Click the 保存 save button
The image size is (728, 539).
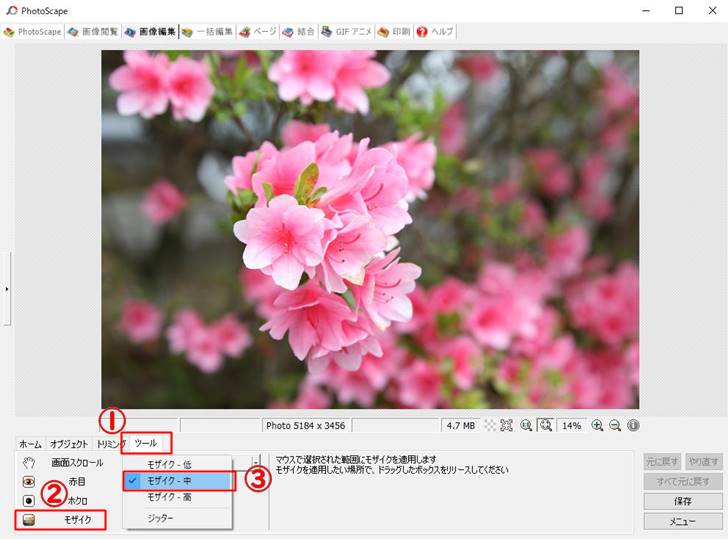[682, 501]
